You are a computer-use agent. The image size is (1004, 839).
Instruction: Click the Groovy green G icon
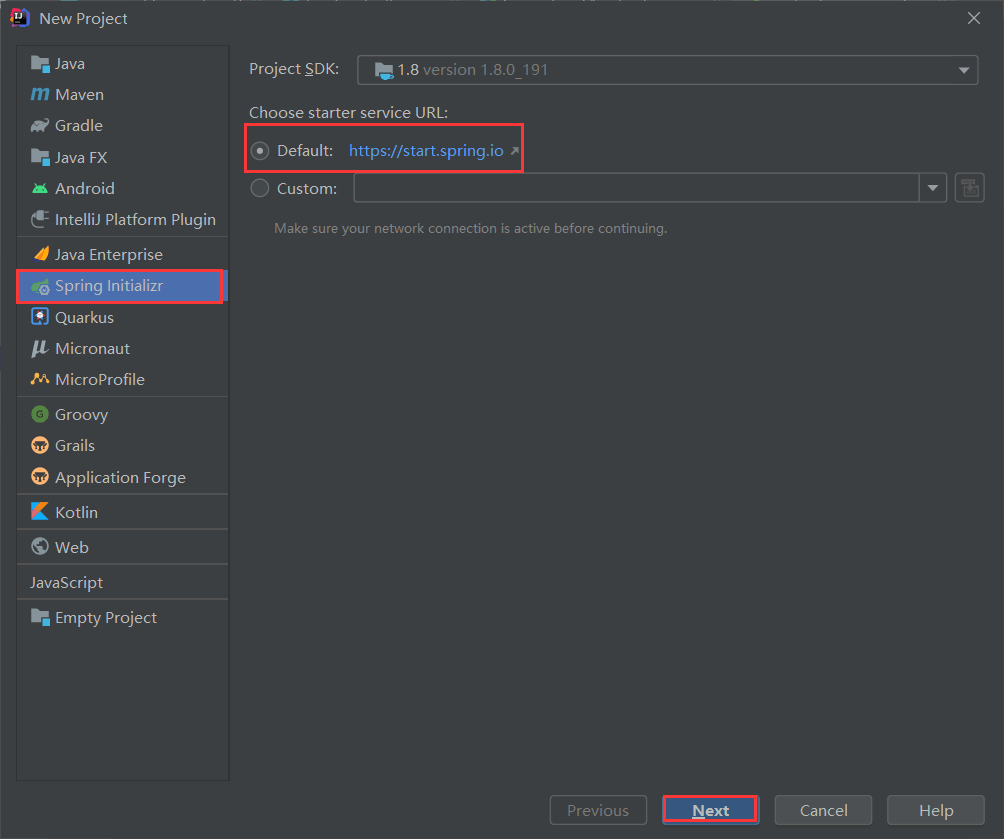coord(40,414)
